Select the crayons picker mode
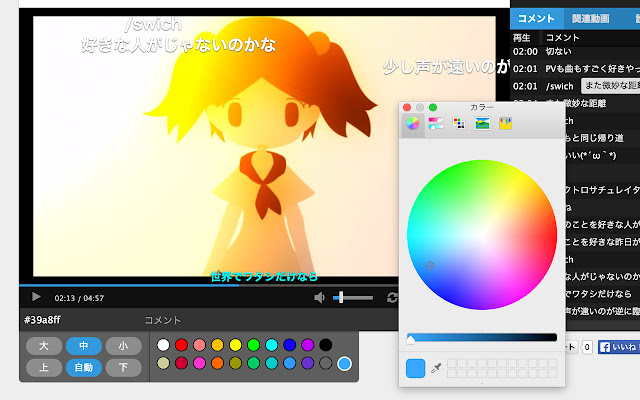This screenshot has height=400, width=640. point(505,123)
